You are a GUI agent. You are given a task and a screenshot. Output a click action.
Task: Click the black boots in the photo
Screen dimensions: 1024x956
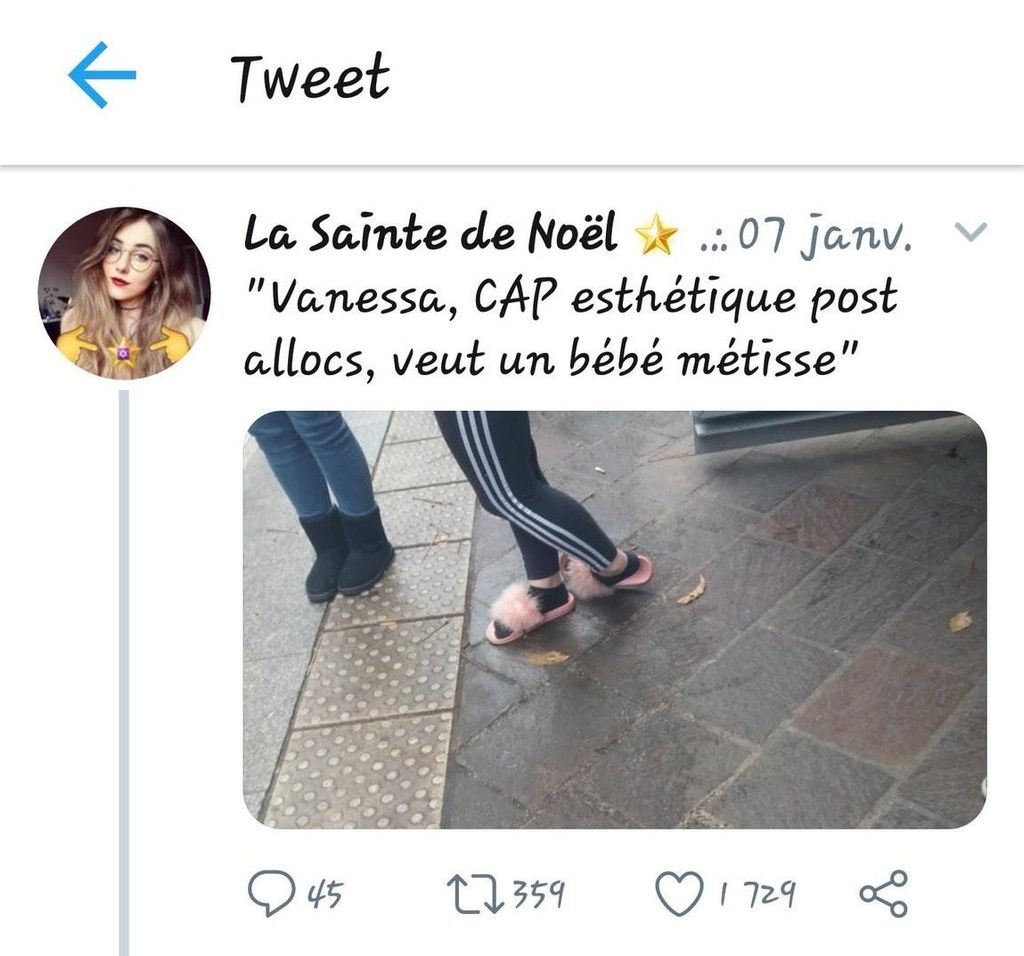(347, 550)
